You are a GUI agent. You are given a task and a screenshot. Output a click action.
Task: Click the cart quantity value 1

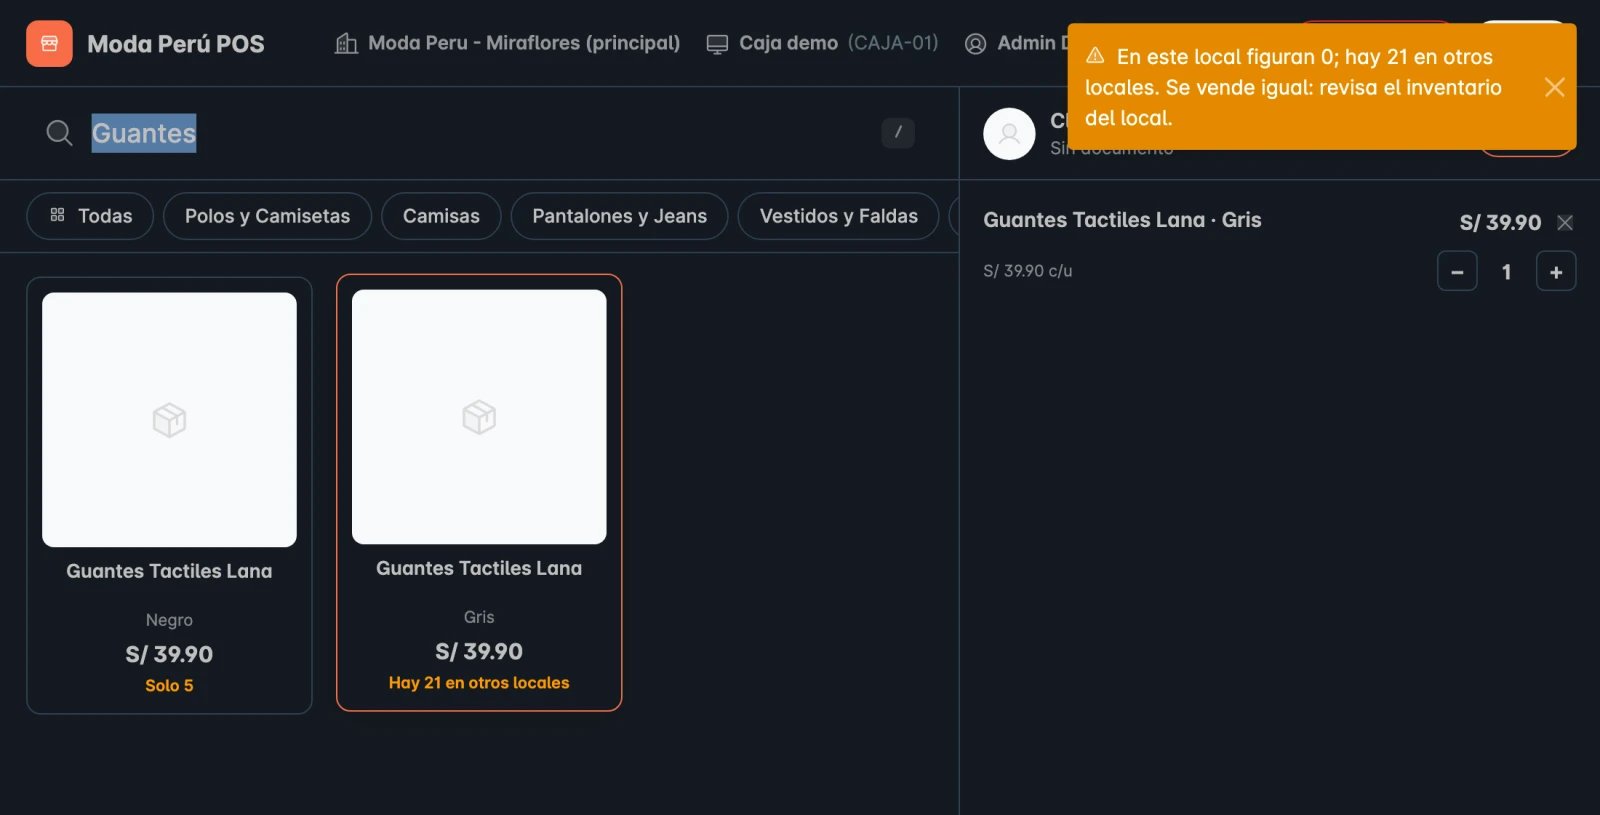point(1507,272)
